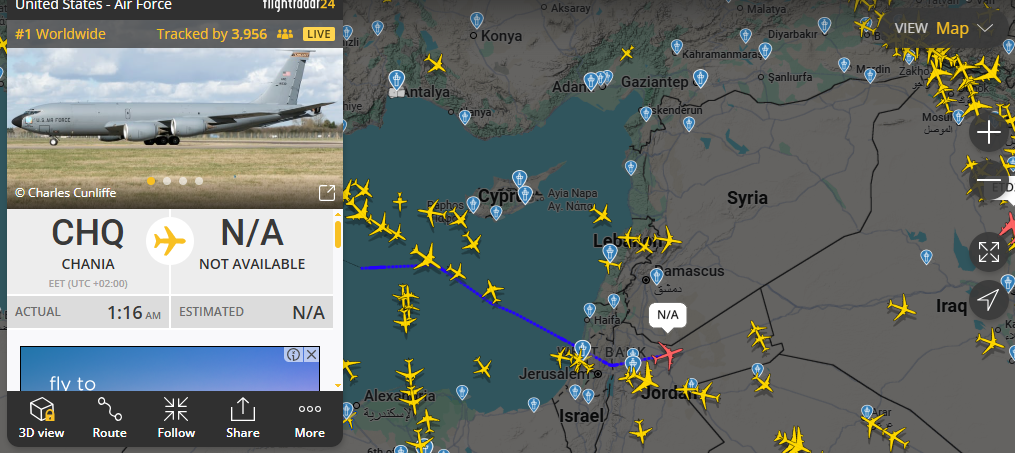Open the 3D view of the aircraft
Screen dimensions: 1015x453
click(x=40, y=418)
